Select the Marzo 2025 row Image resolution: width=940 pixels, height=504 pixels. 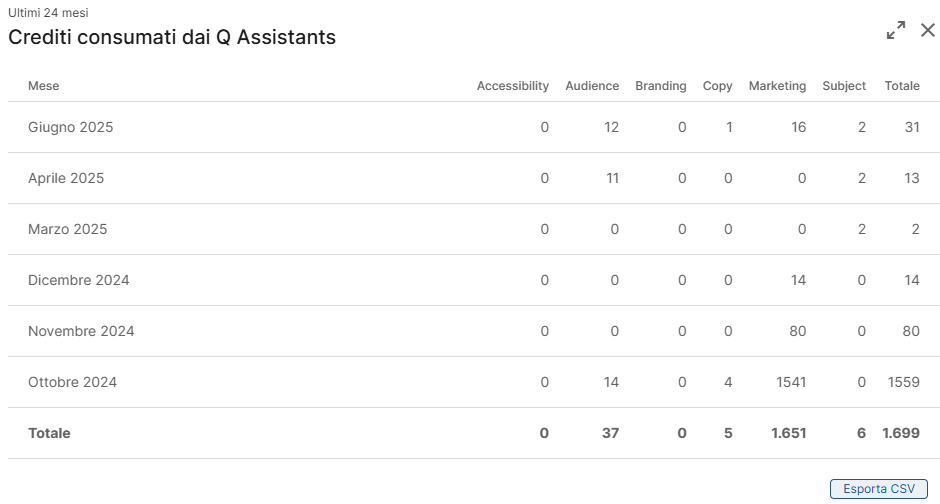474,229
